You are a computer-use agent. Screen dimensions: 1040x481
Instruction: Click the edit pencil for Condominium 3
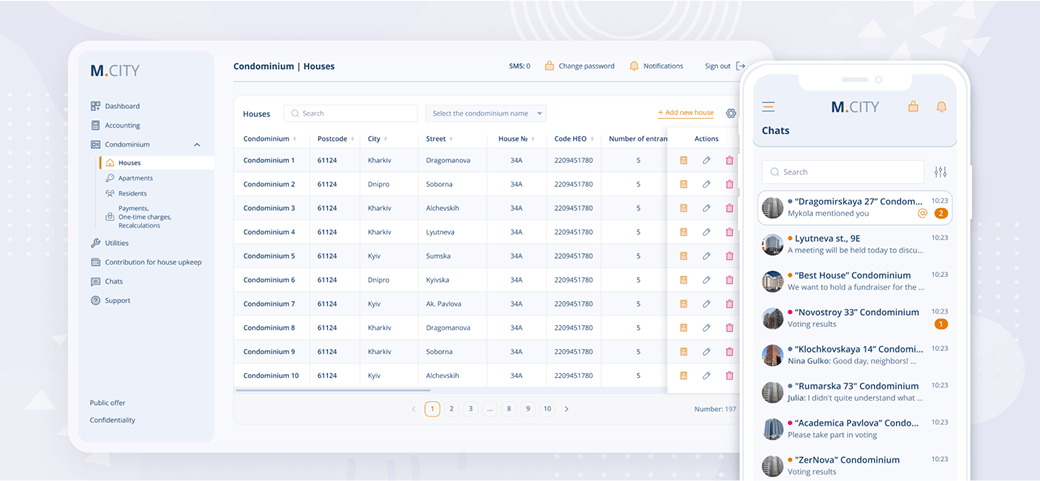[x=706, y=208]
